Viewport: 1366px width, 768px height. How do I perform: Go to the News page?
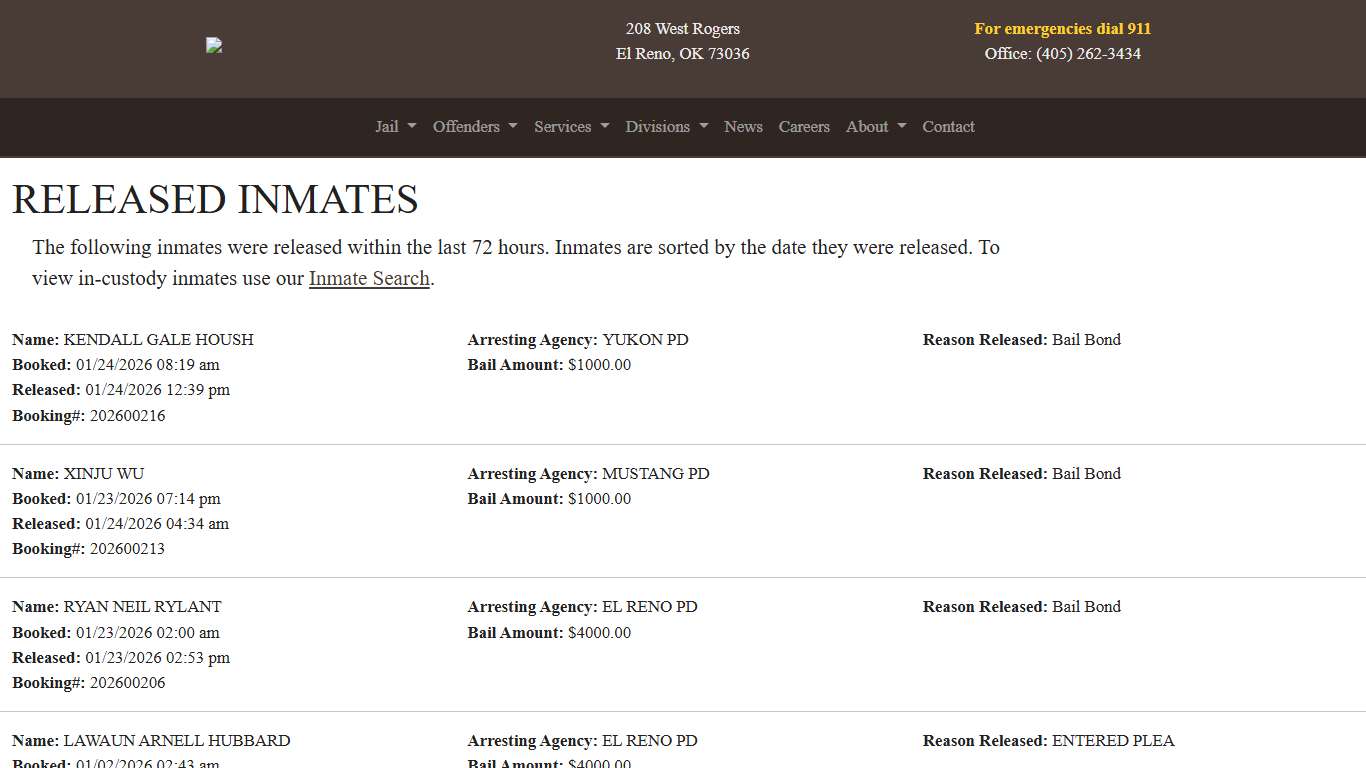click(743, 127)
